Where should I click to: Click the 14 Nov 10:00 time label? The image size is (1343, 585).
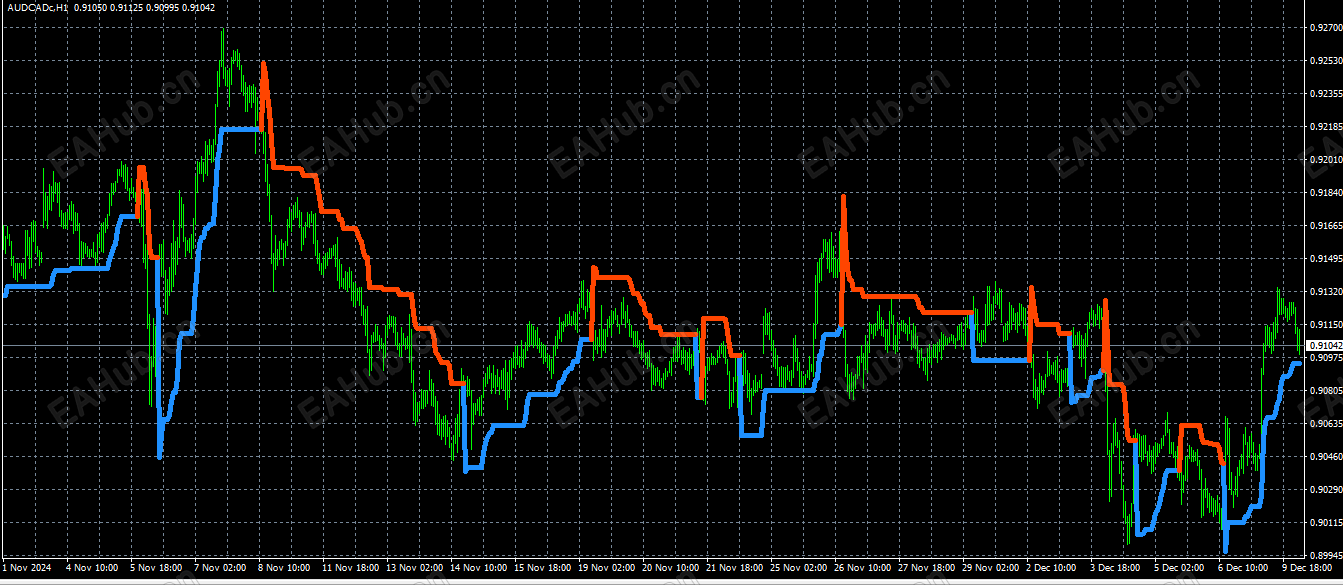click(479, 567)
